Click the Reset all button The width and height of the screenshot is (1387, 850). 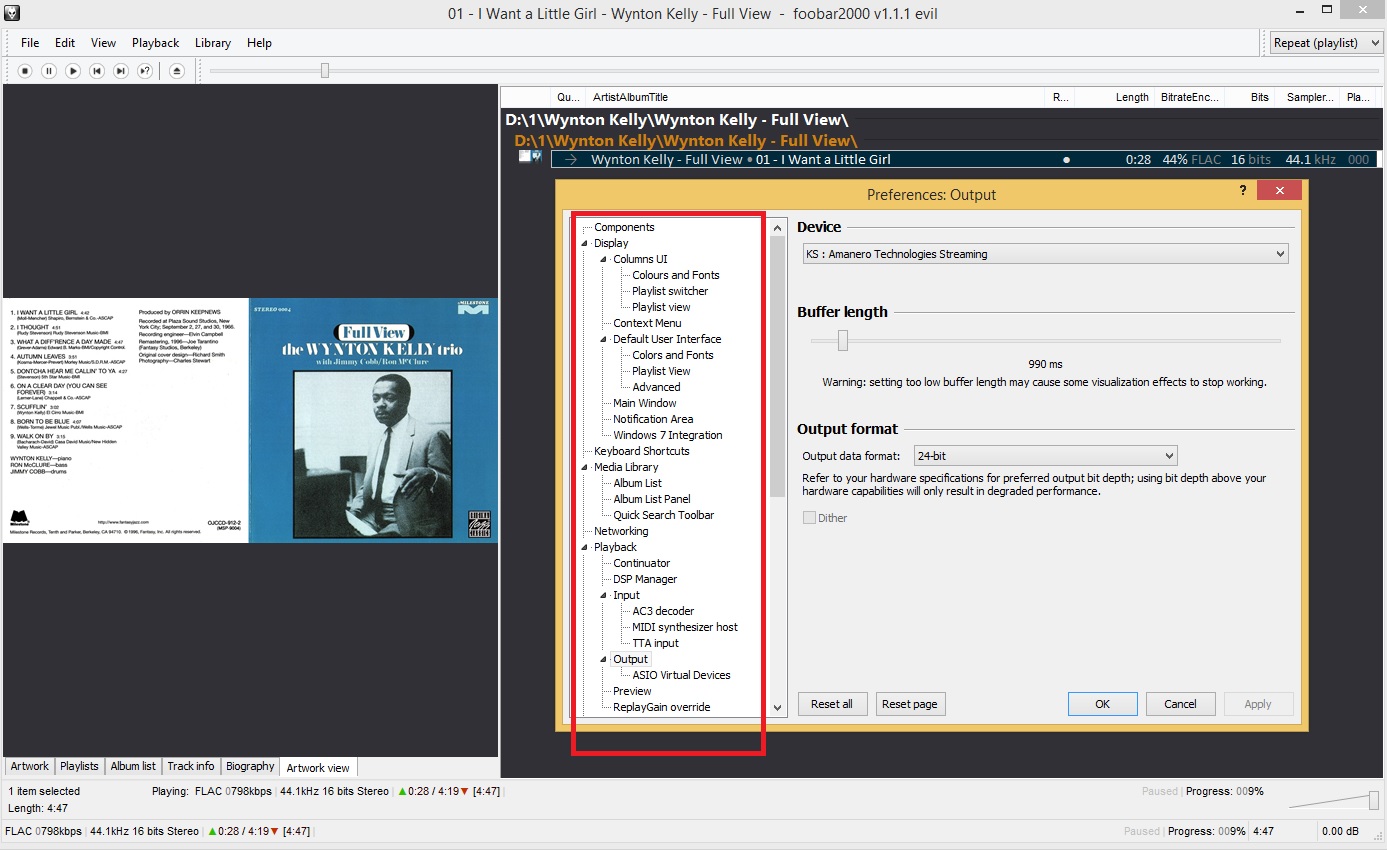click(832, 704)
